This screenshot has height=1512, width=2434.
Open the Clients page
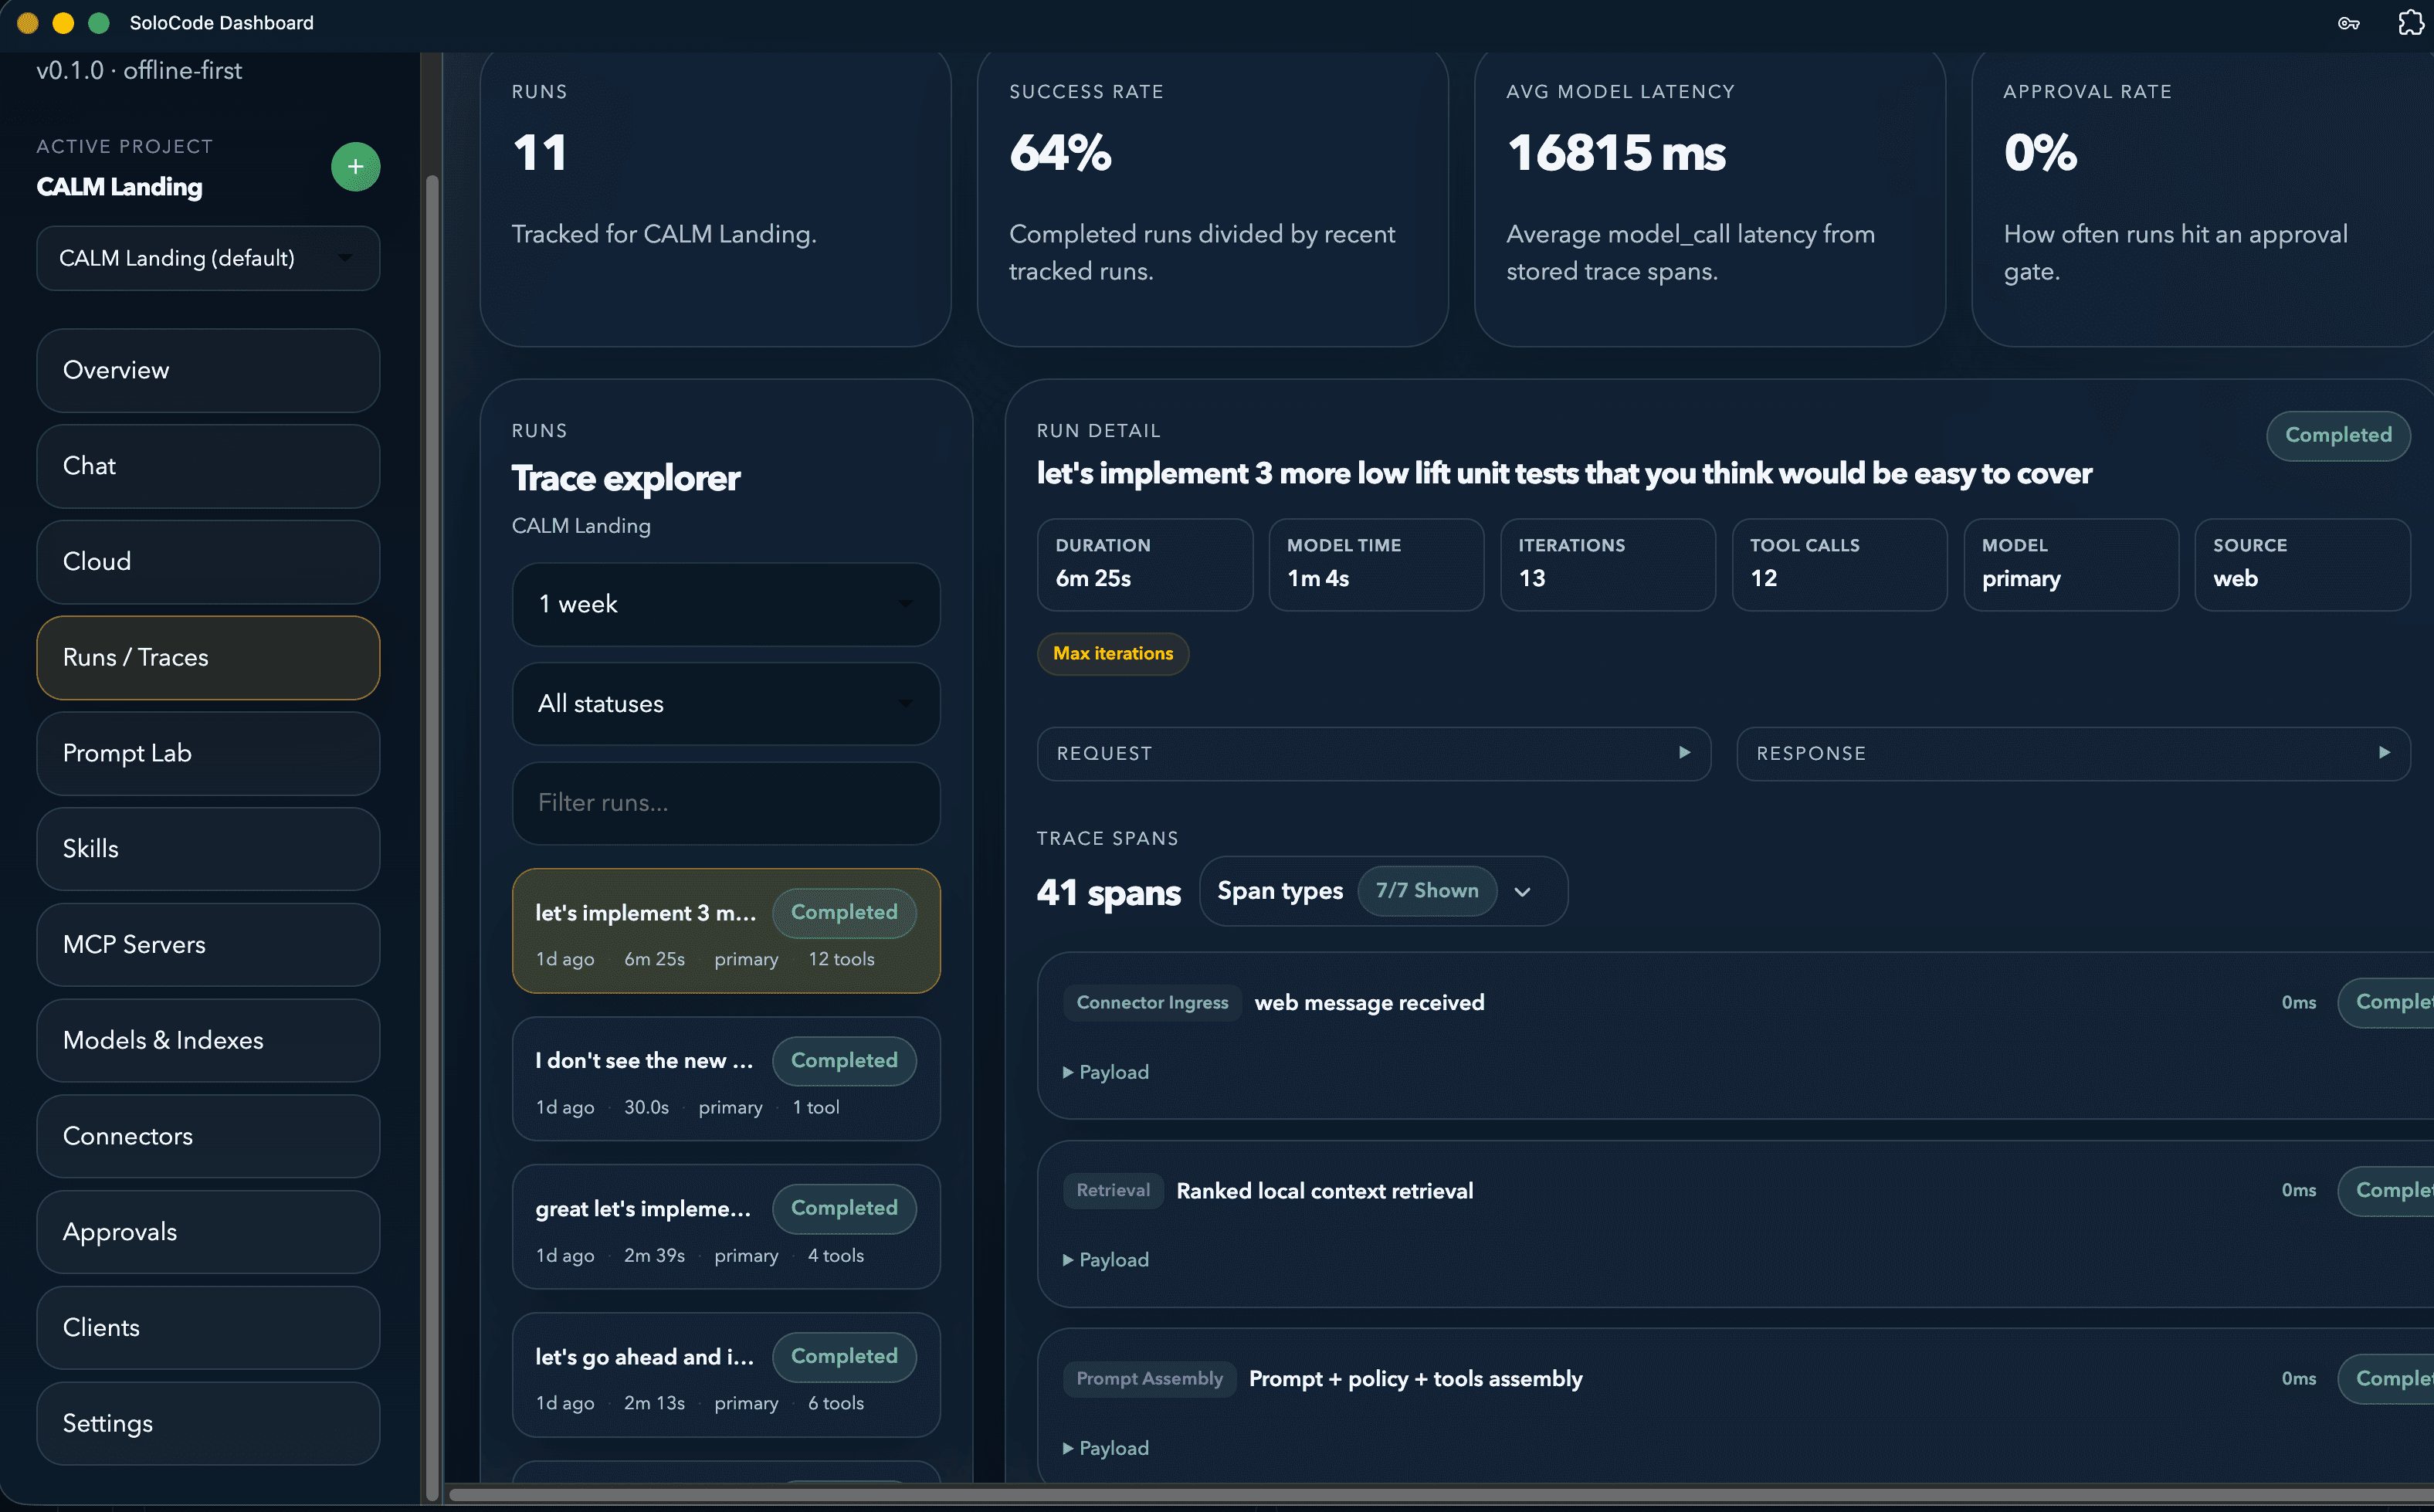click(208, 1328)
